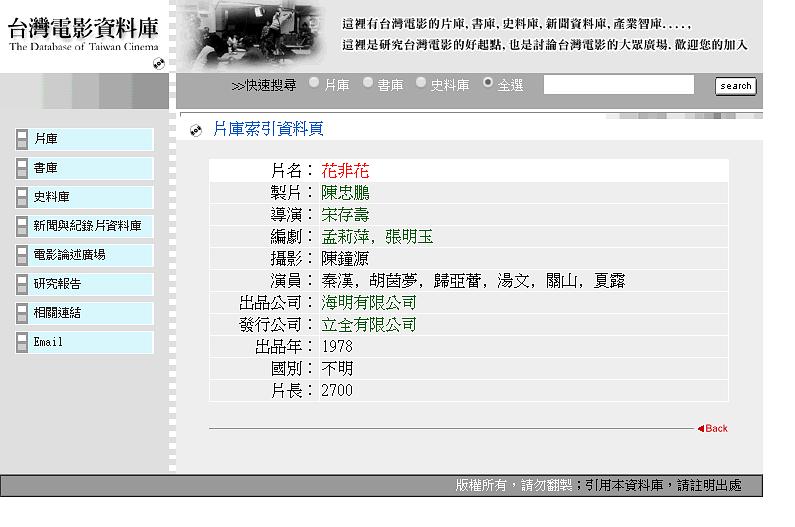Click the icon beside 相關連結 in sidebar
The width and height of the screenshot is (795, 527).
(22, 313)
